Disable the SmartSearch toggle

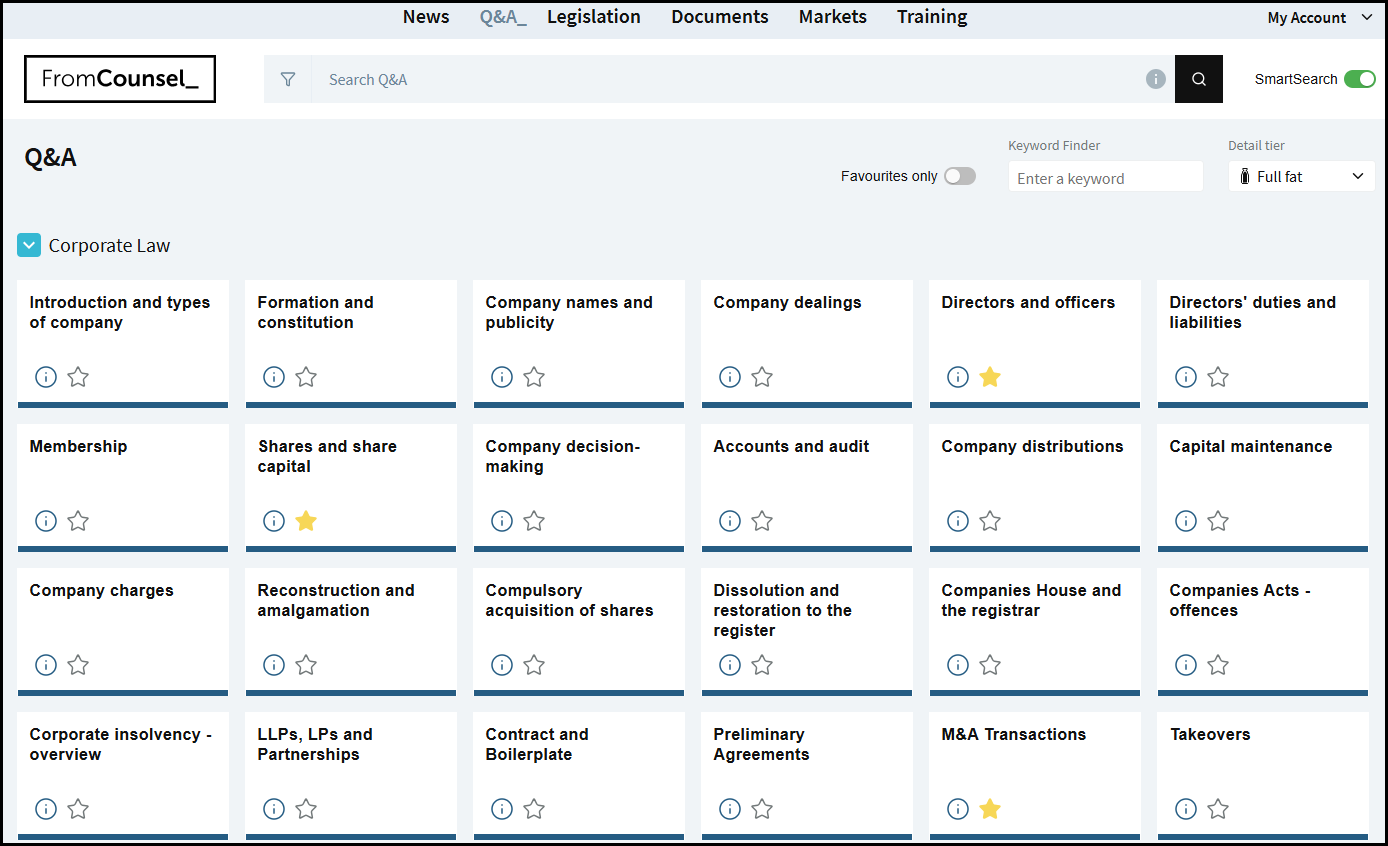1359,79
